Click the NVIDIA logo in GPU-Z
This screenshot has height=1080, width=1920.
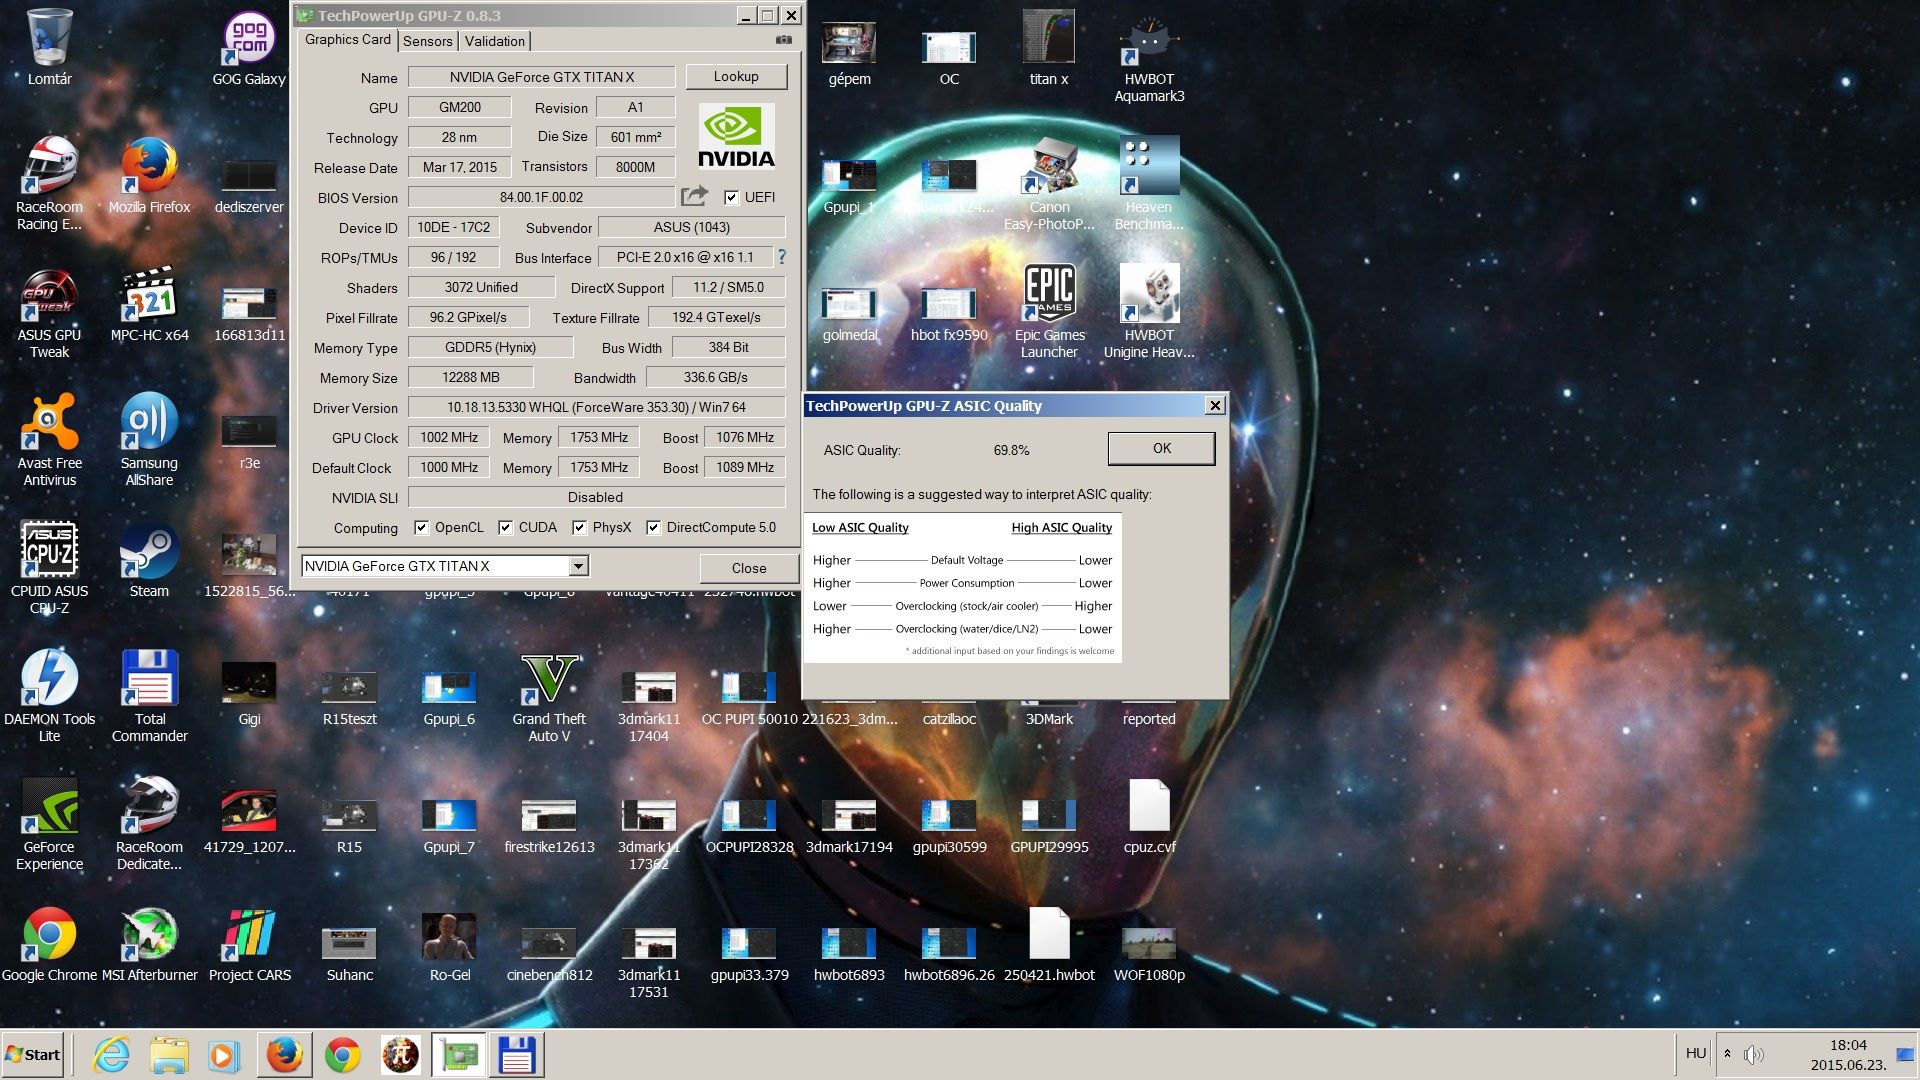click(736, 136)
